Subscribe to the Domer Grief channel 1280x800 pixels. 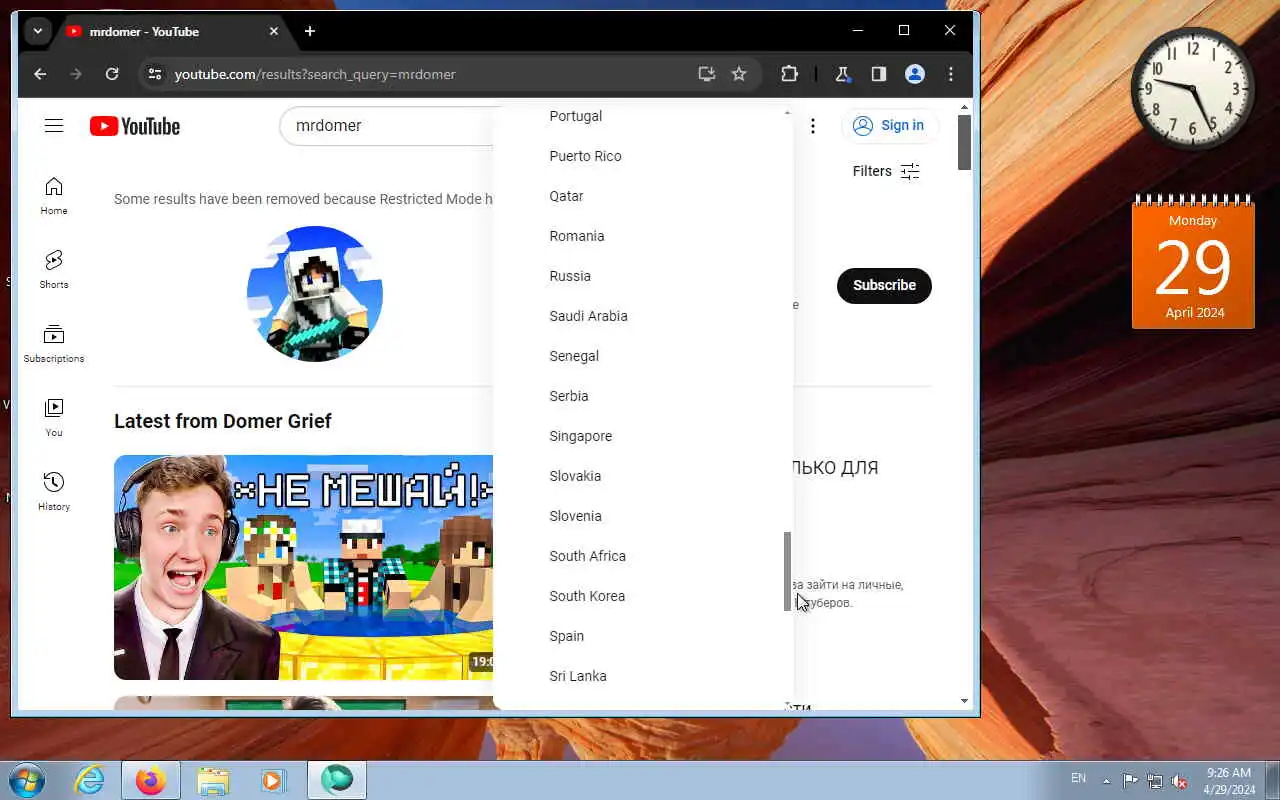[x=884, y=285]
